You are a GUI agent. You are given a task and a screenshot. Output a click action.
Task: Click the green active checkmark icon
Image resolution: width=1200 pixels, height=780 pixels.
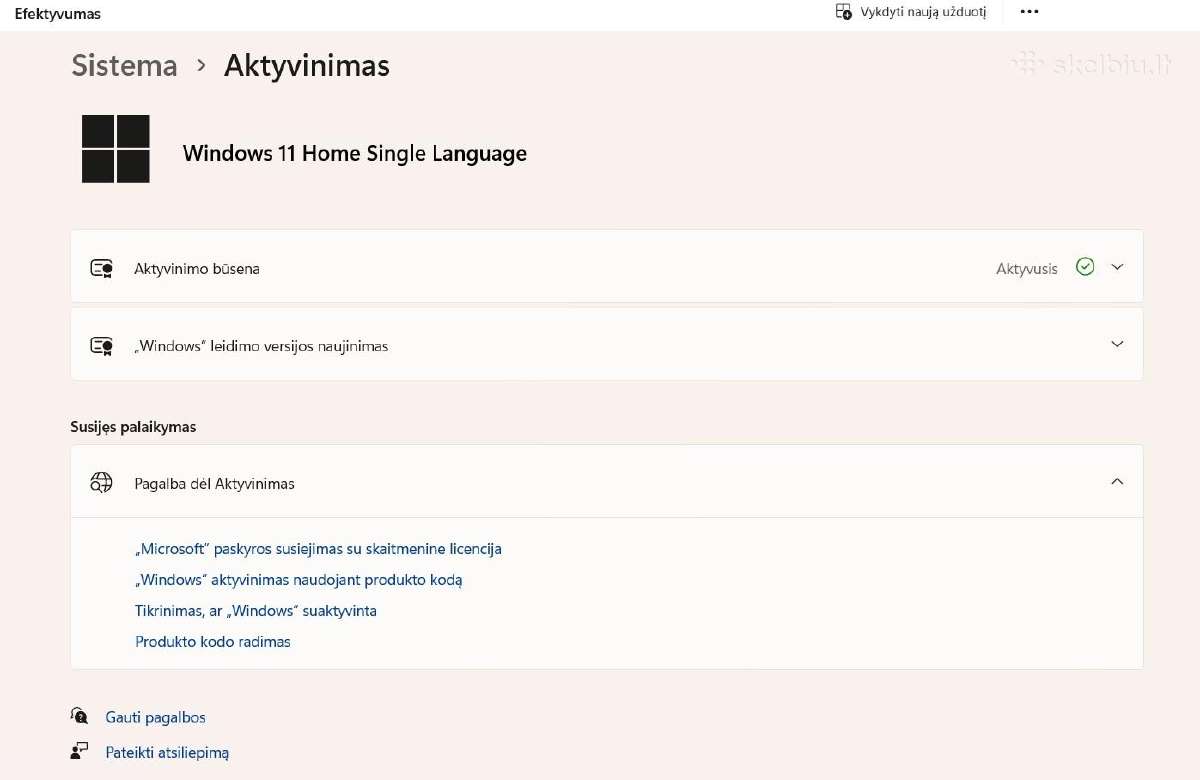1085,267
